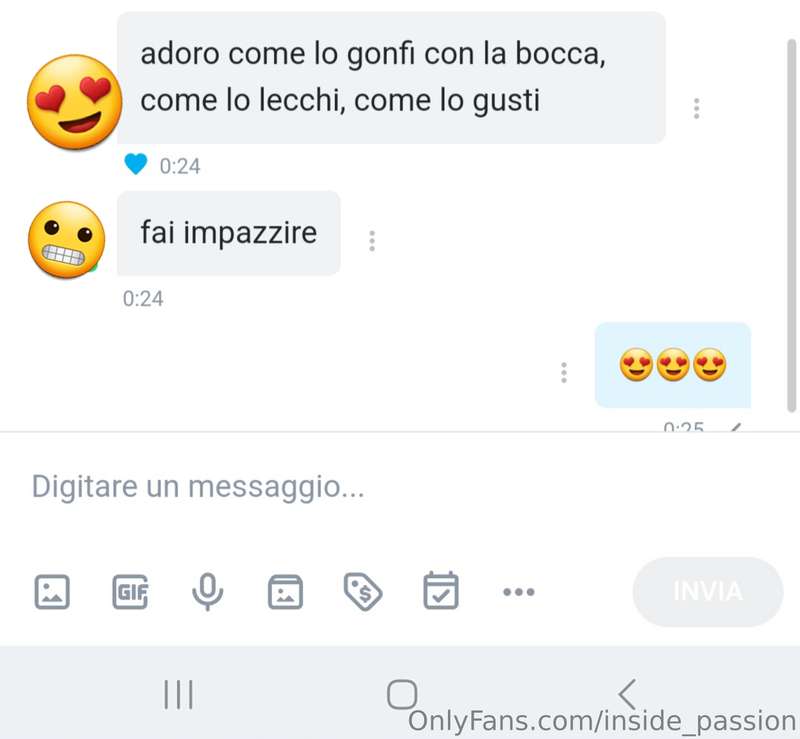Tap the Android home button
Viewport: 800px width, 739px height.
[x=402, y=694]
